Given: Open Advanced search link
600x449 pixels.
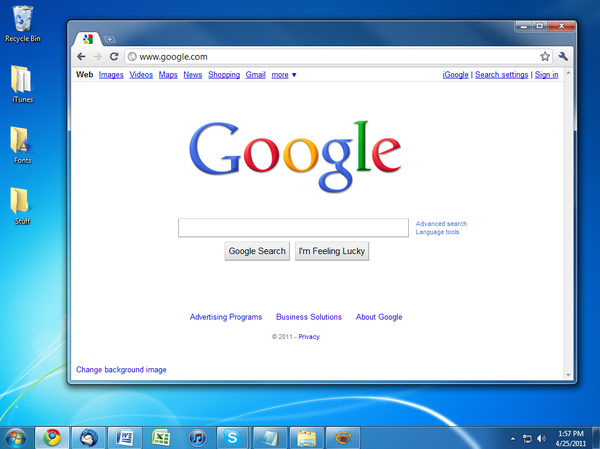Looking at the screenshot, I should pos(441,224).
